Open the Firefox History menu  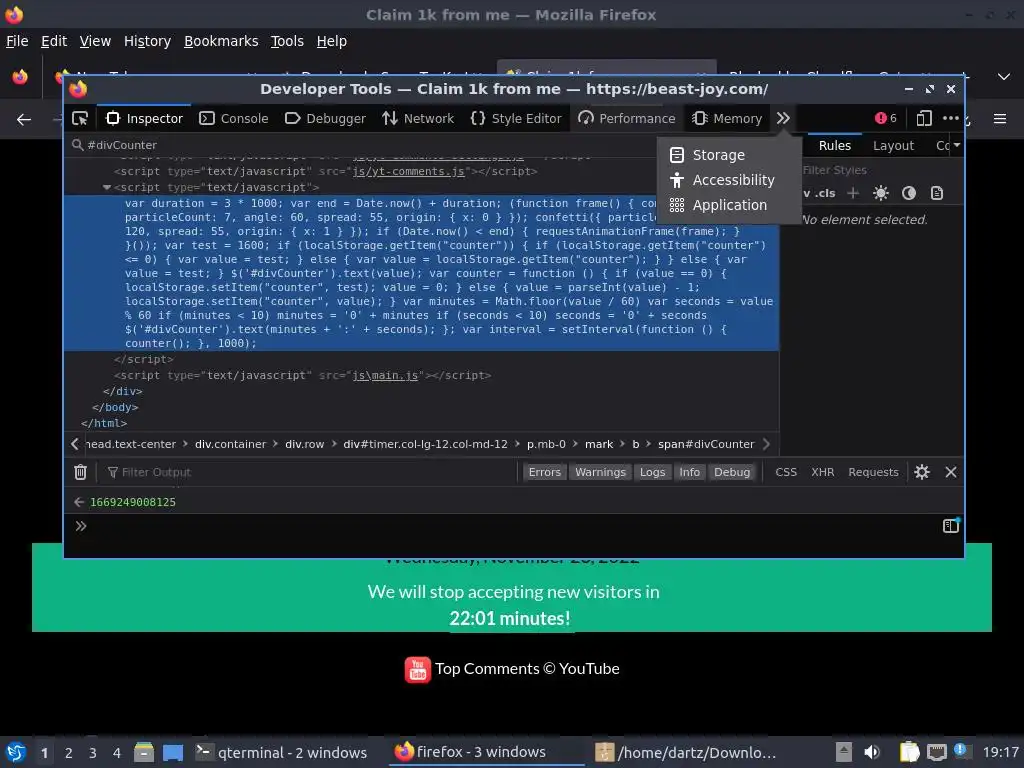[x=147, y=41]
